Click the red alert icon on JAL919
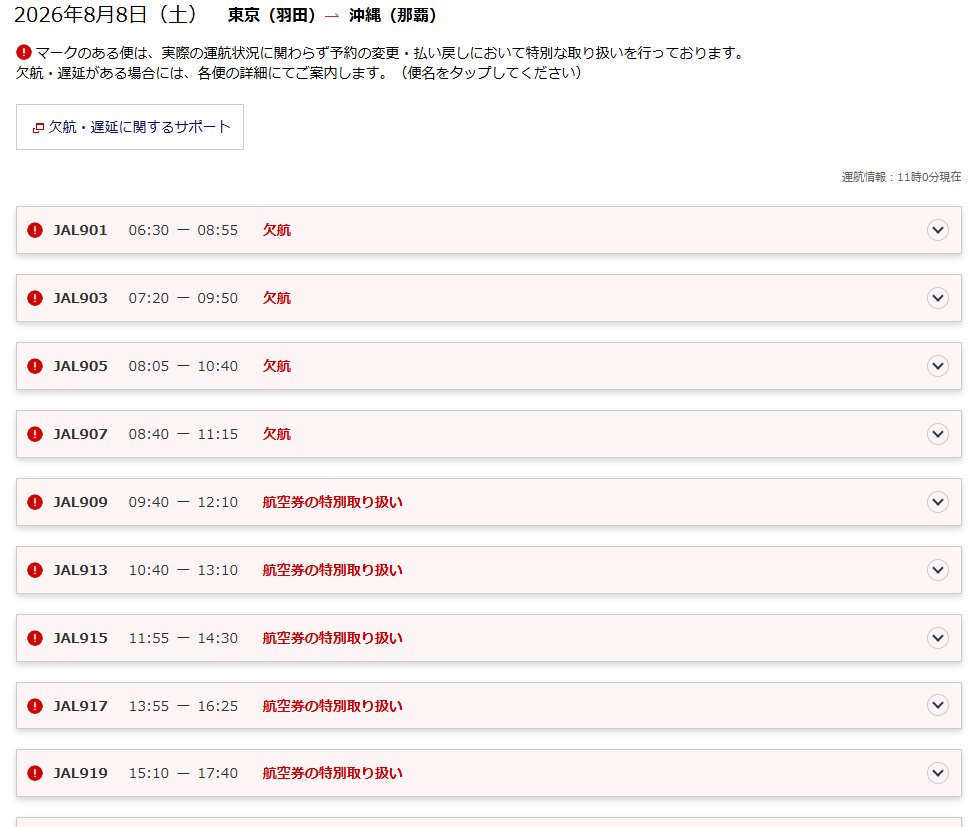The height and width of the screenshot is (827, 979). point(35,773)
